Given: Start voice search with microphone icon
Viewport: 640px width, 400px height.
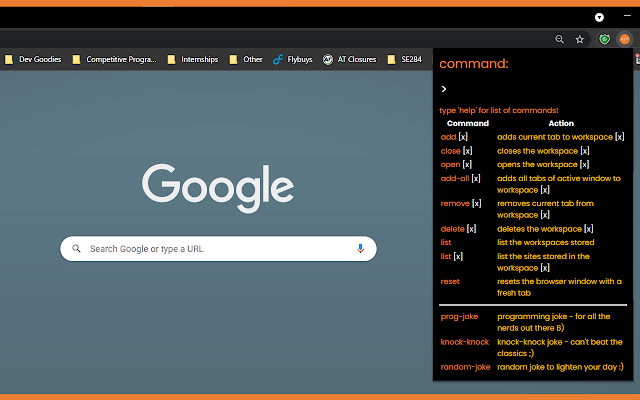Looking at the screenshot, I should [x=360, y=249].
